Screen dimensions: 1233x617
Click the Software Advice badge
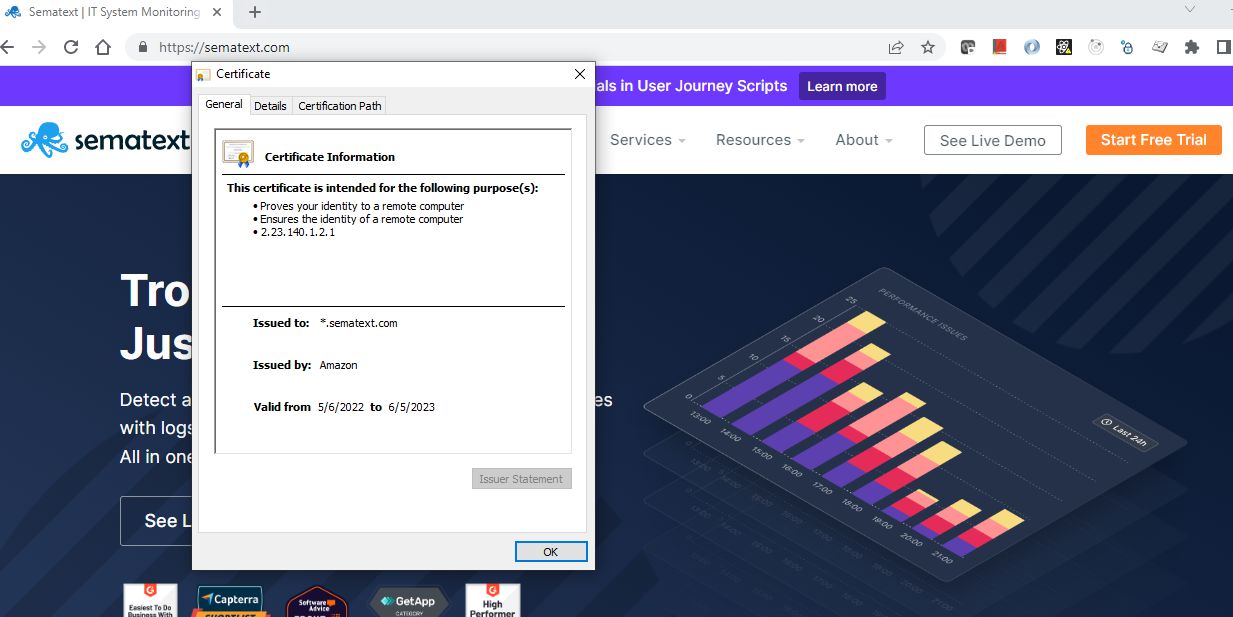317,601
